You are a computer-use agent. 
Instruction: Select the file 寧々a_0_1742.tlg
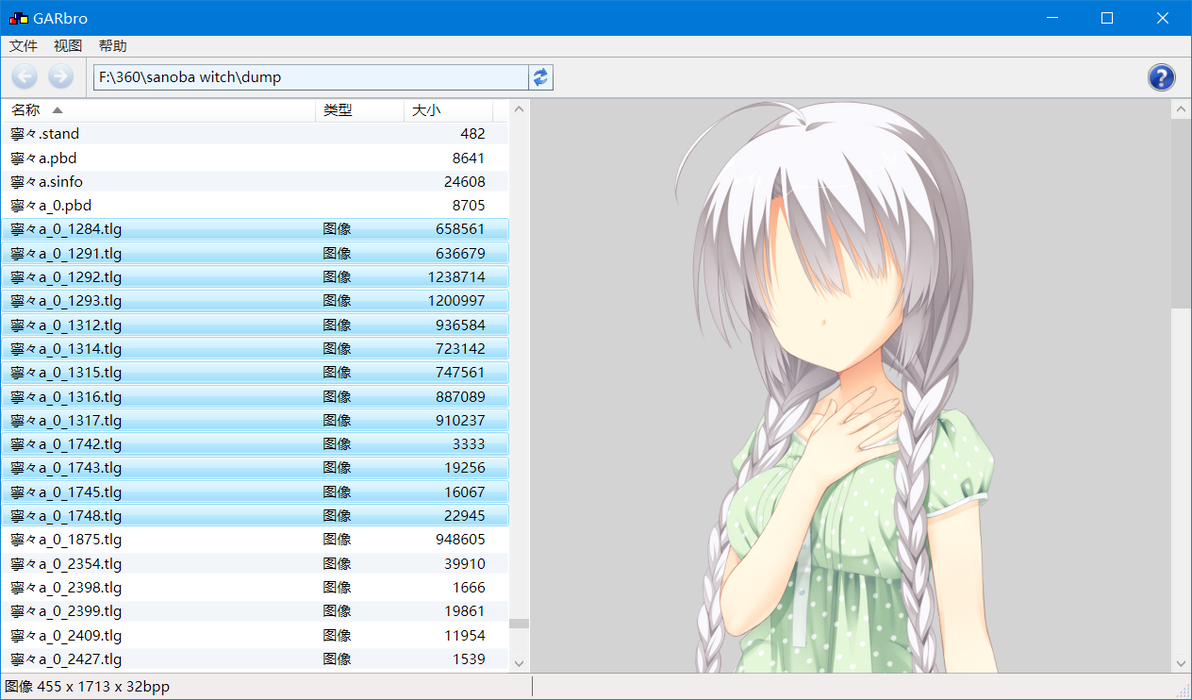tap(255, 444)
